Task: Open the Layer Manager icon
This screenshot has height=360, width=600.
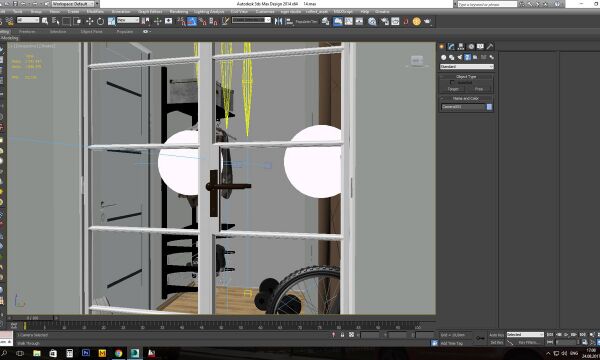Action: click(325, 21)
